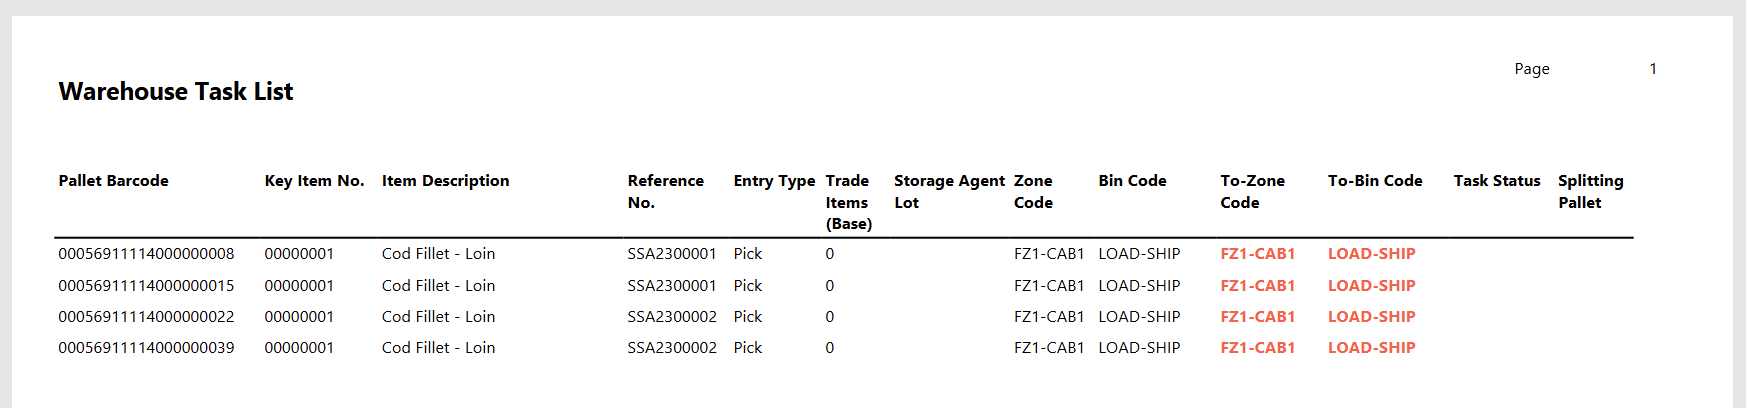Click the Splitting Pallet column header
This screenshot has width=1746, height=408.
point(1590,191)
